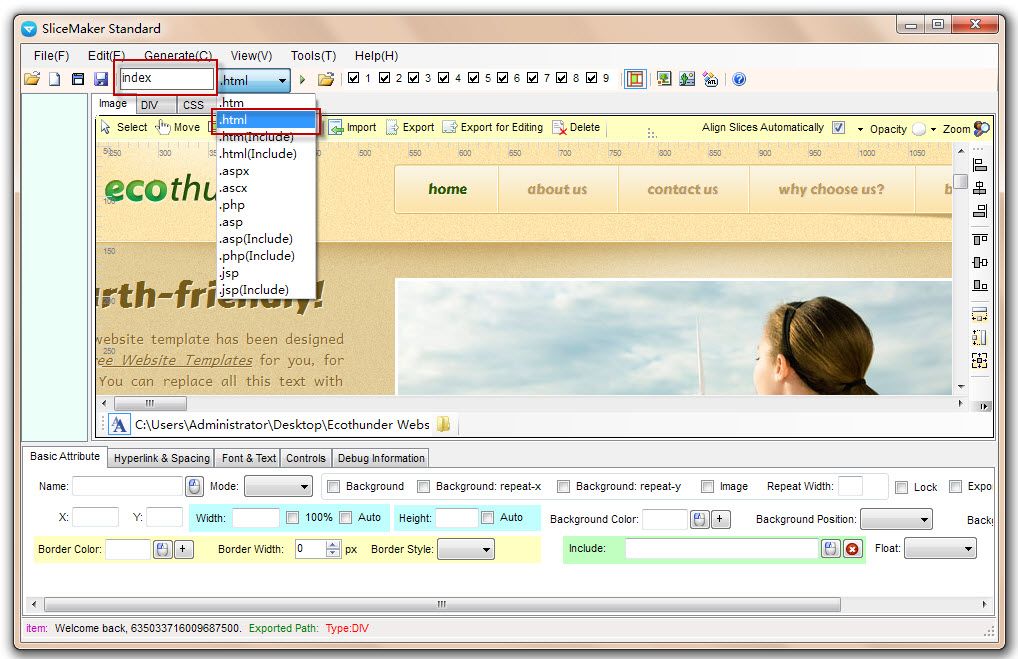This screenshot has width=1018, height=659.
Task: Click the New blank document icon
Action: 55,79
